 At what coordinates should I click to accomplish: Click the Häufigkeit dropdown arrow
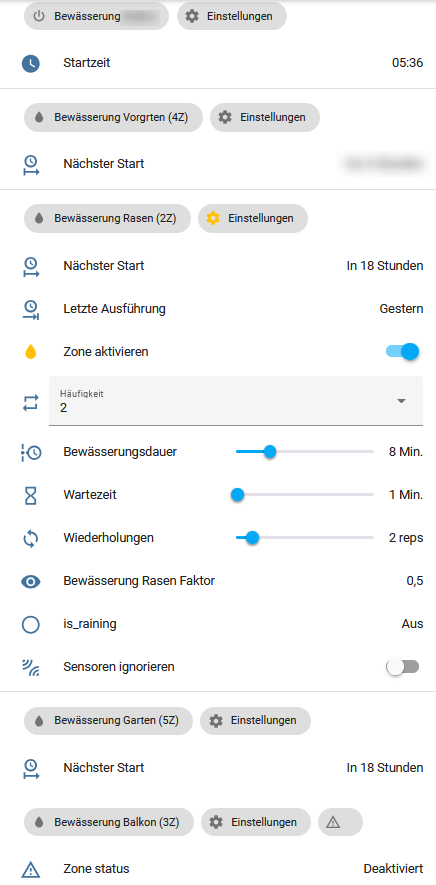coord(402,401)
